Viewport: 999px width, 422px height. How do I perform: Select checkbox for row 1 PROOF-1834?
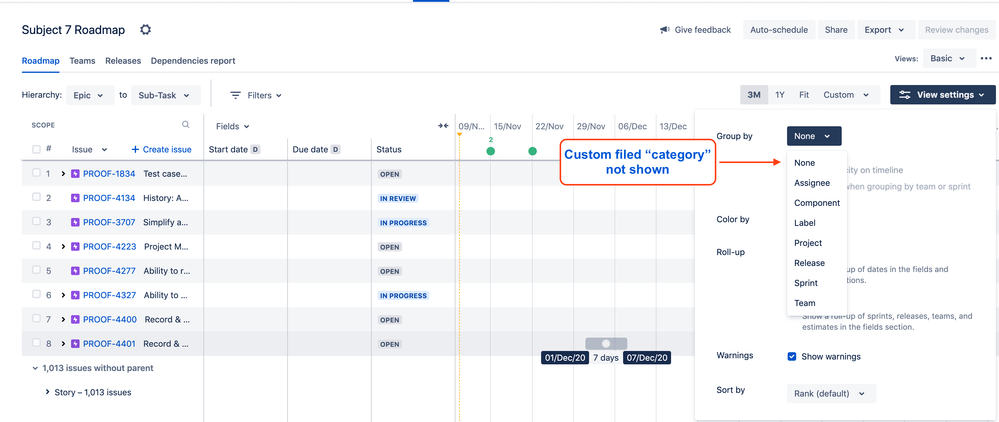36,173
